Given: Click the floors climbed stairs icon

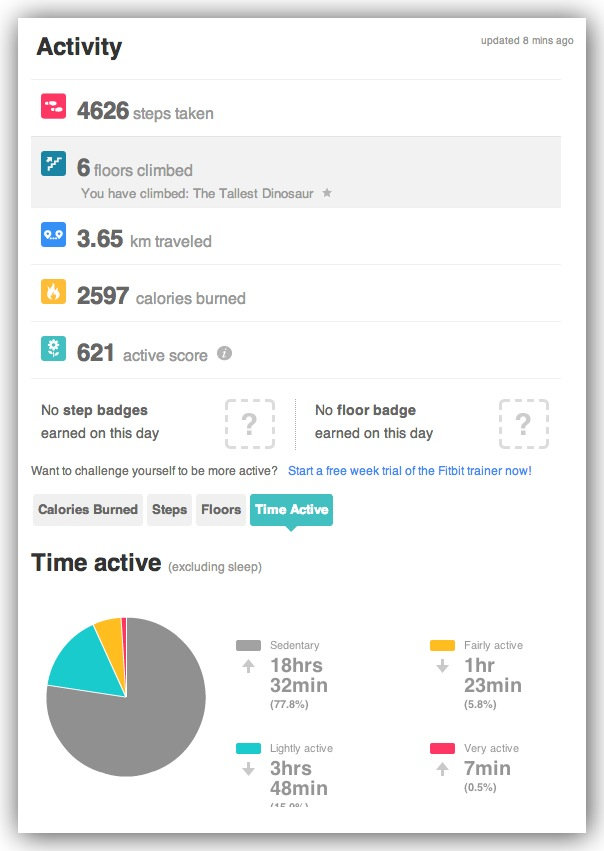Looking at the screenshot, I should click(x=53, y=163).
